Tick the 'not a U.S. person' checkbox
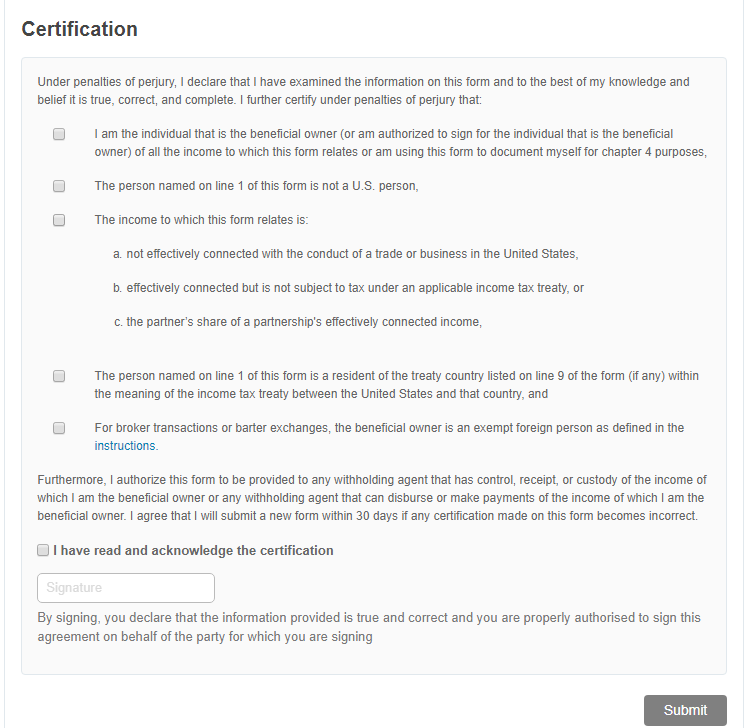The width and height of the screenshot is (752, 728). coord(59,186)
